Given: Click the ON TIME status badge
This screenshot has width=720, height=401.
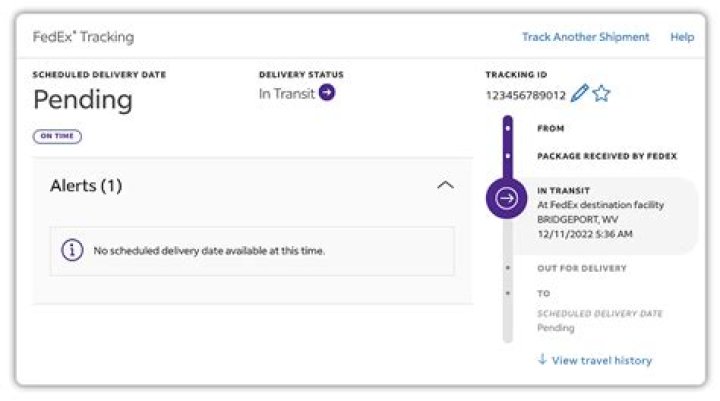Looking at the screenshot, I should tap(57, 136).
